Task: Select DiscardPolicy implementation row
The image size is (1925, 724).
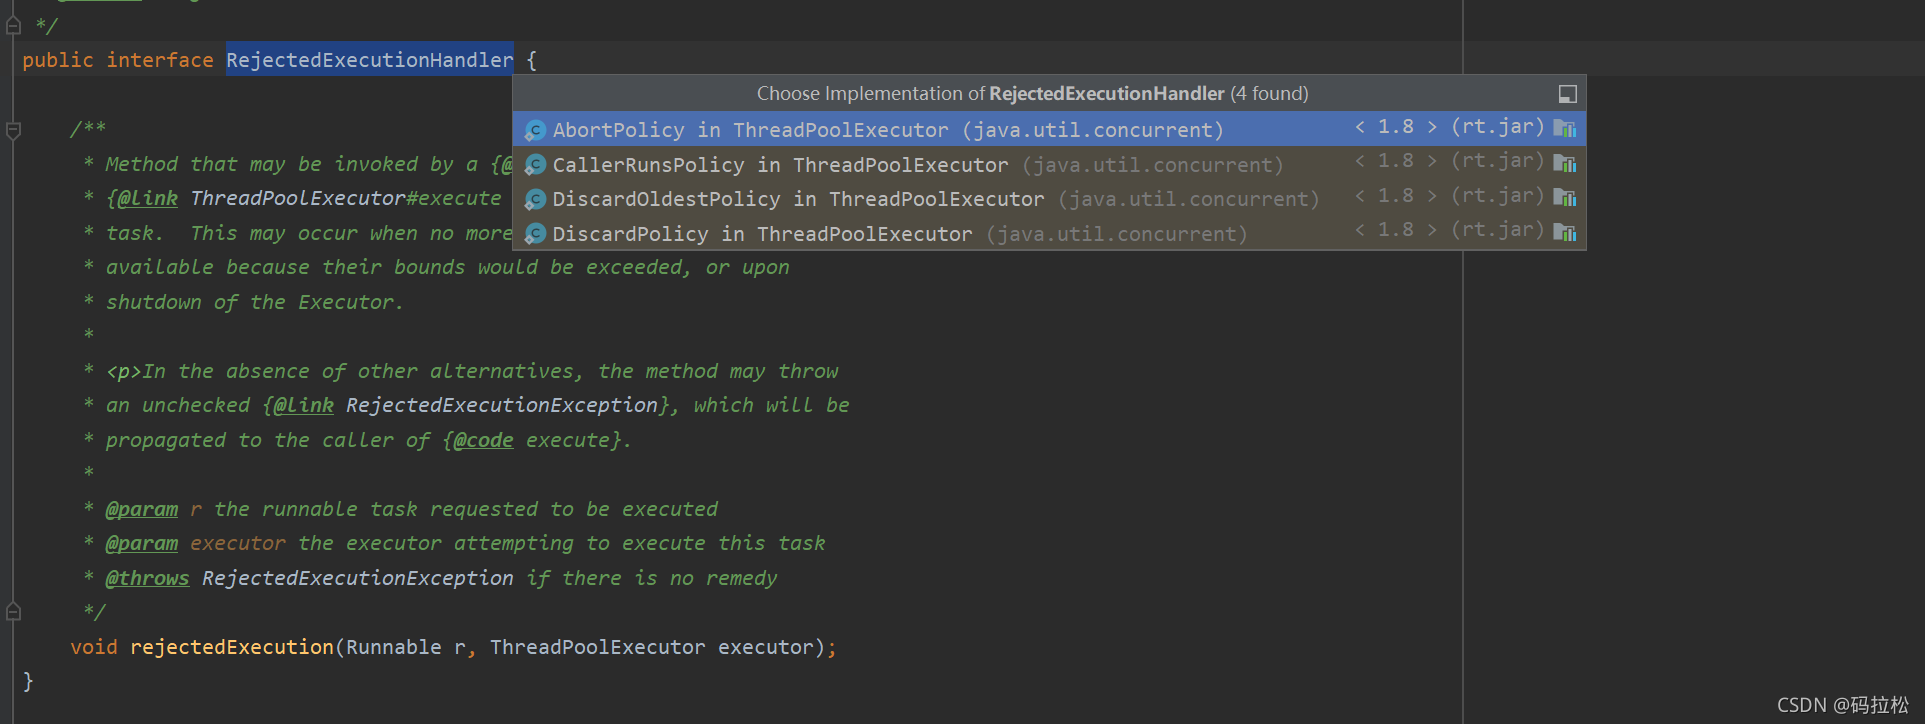Action: click(1049, 233)
